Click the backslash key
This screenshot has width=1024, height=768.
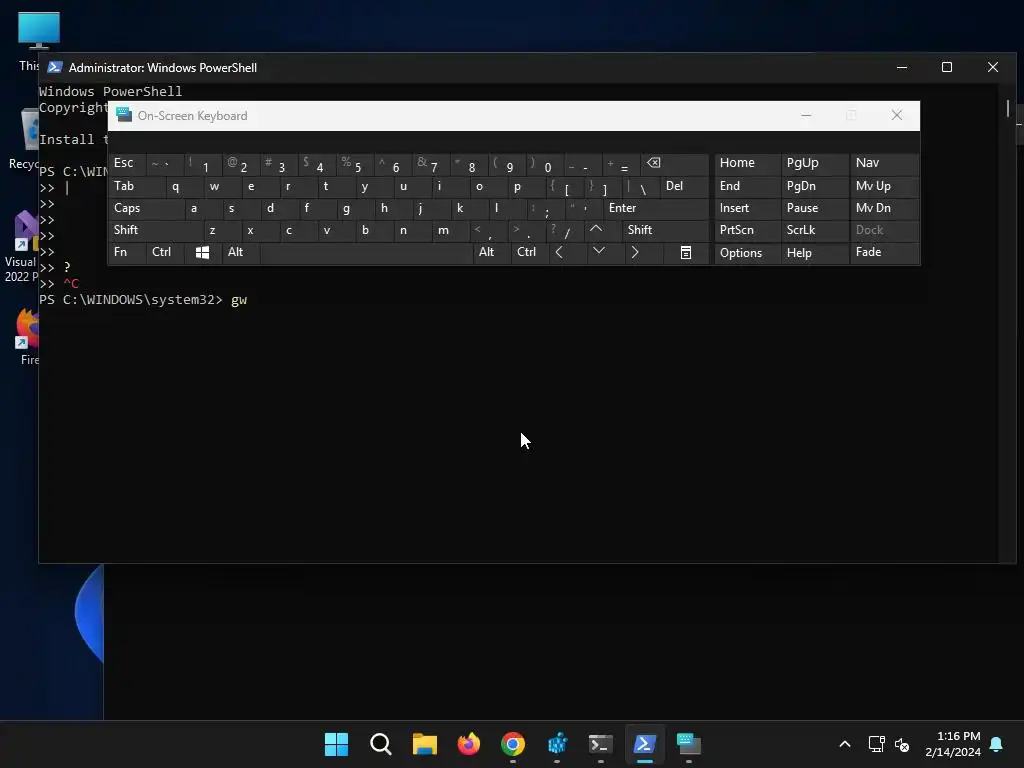642,186
